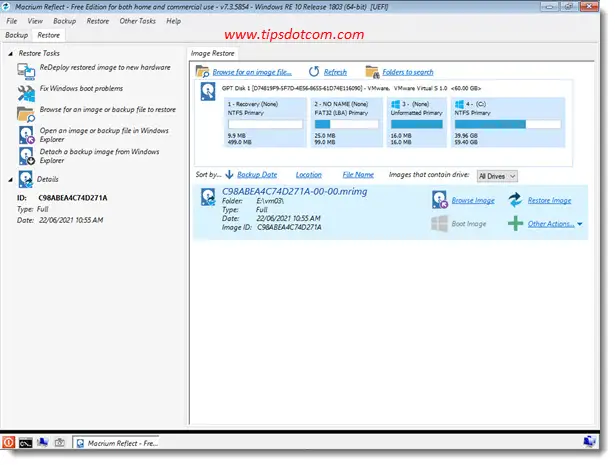The height and width of the screenshot is (465, 615).
Task: Click the Browse Image disk icon
Action: (x=439, y=200)
